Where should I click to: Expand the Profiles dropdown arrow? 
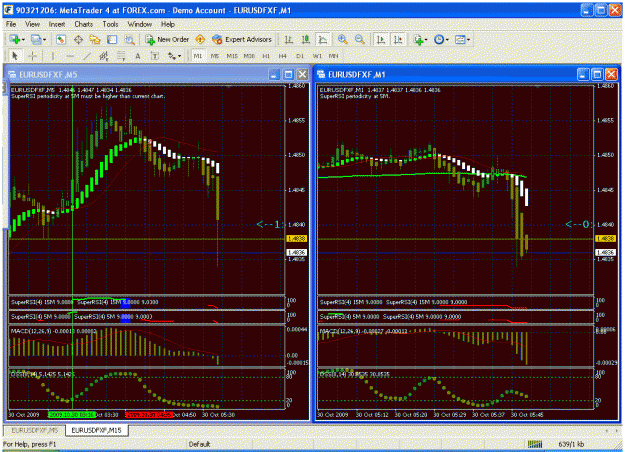pos(45,40)
